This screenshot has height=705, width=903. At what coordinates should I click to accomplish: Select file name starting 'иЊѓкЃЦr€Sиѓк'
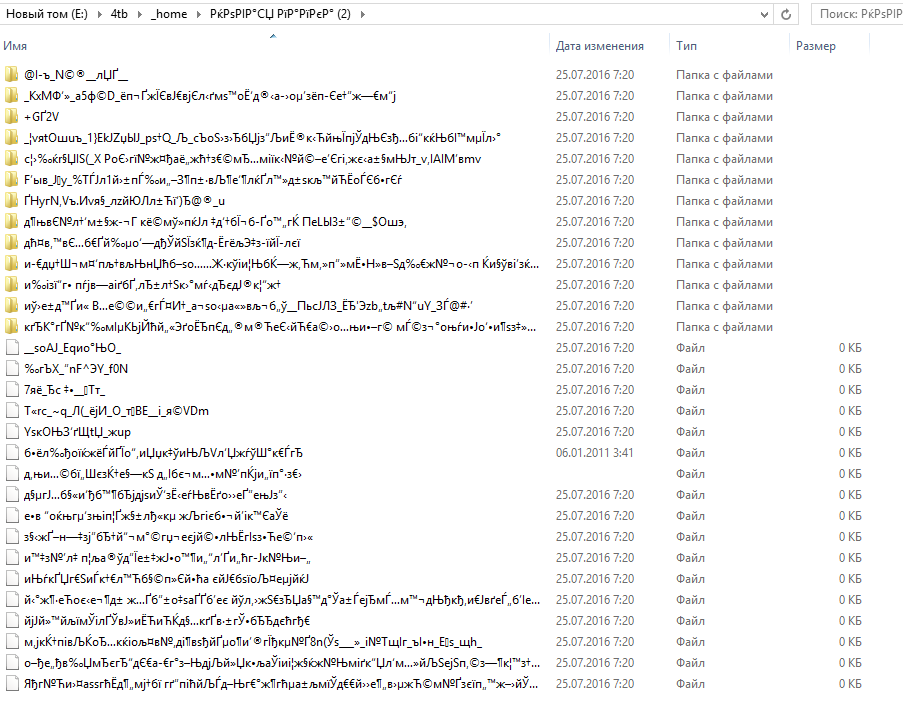click(167, 579)
